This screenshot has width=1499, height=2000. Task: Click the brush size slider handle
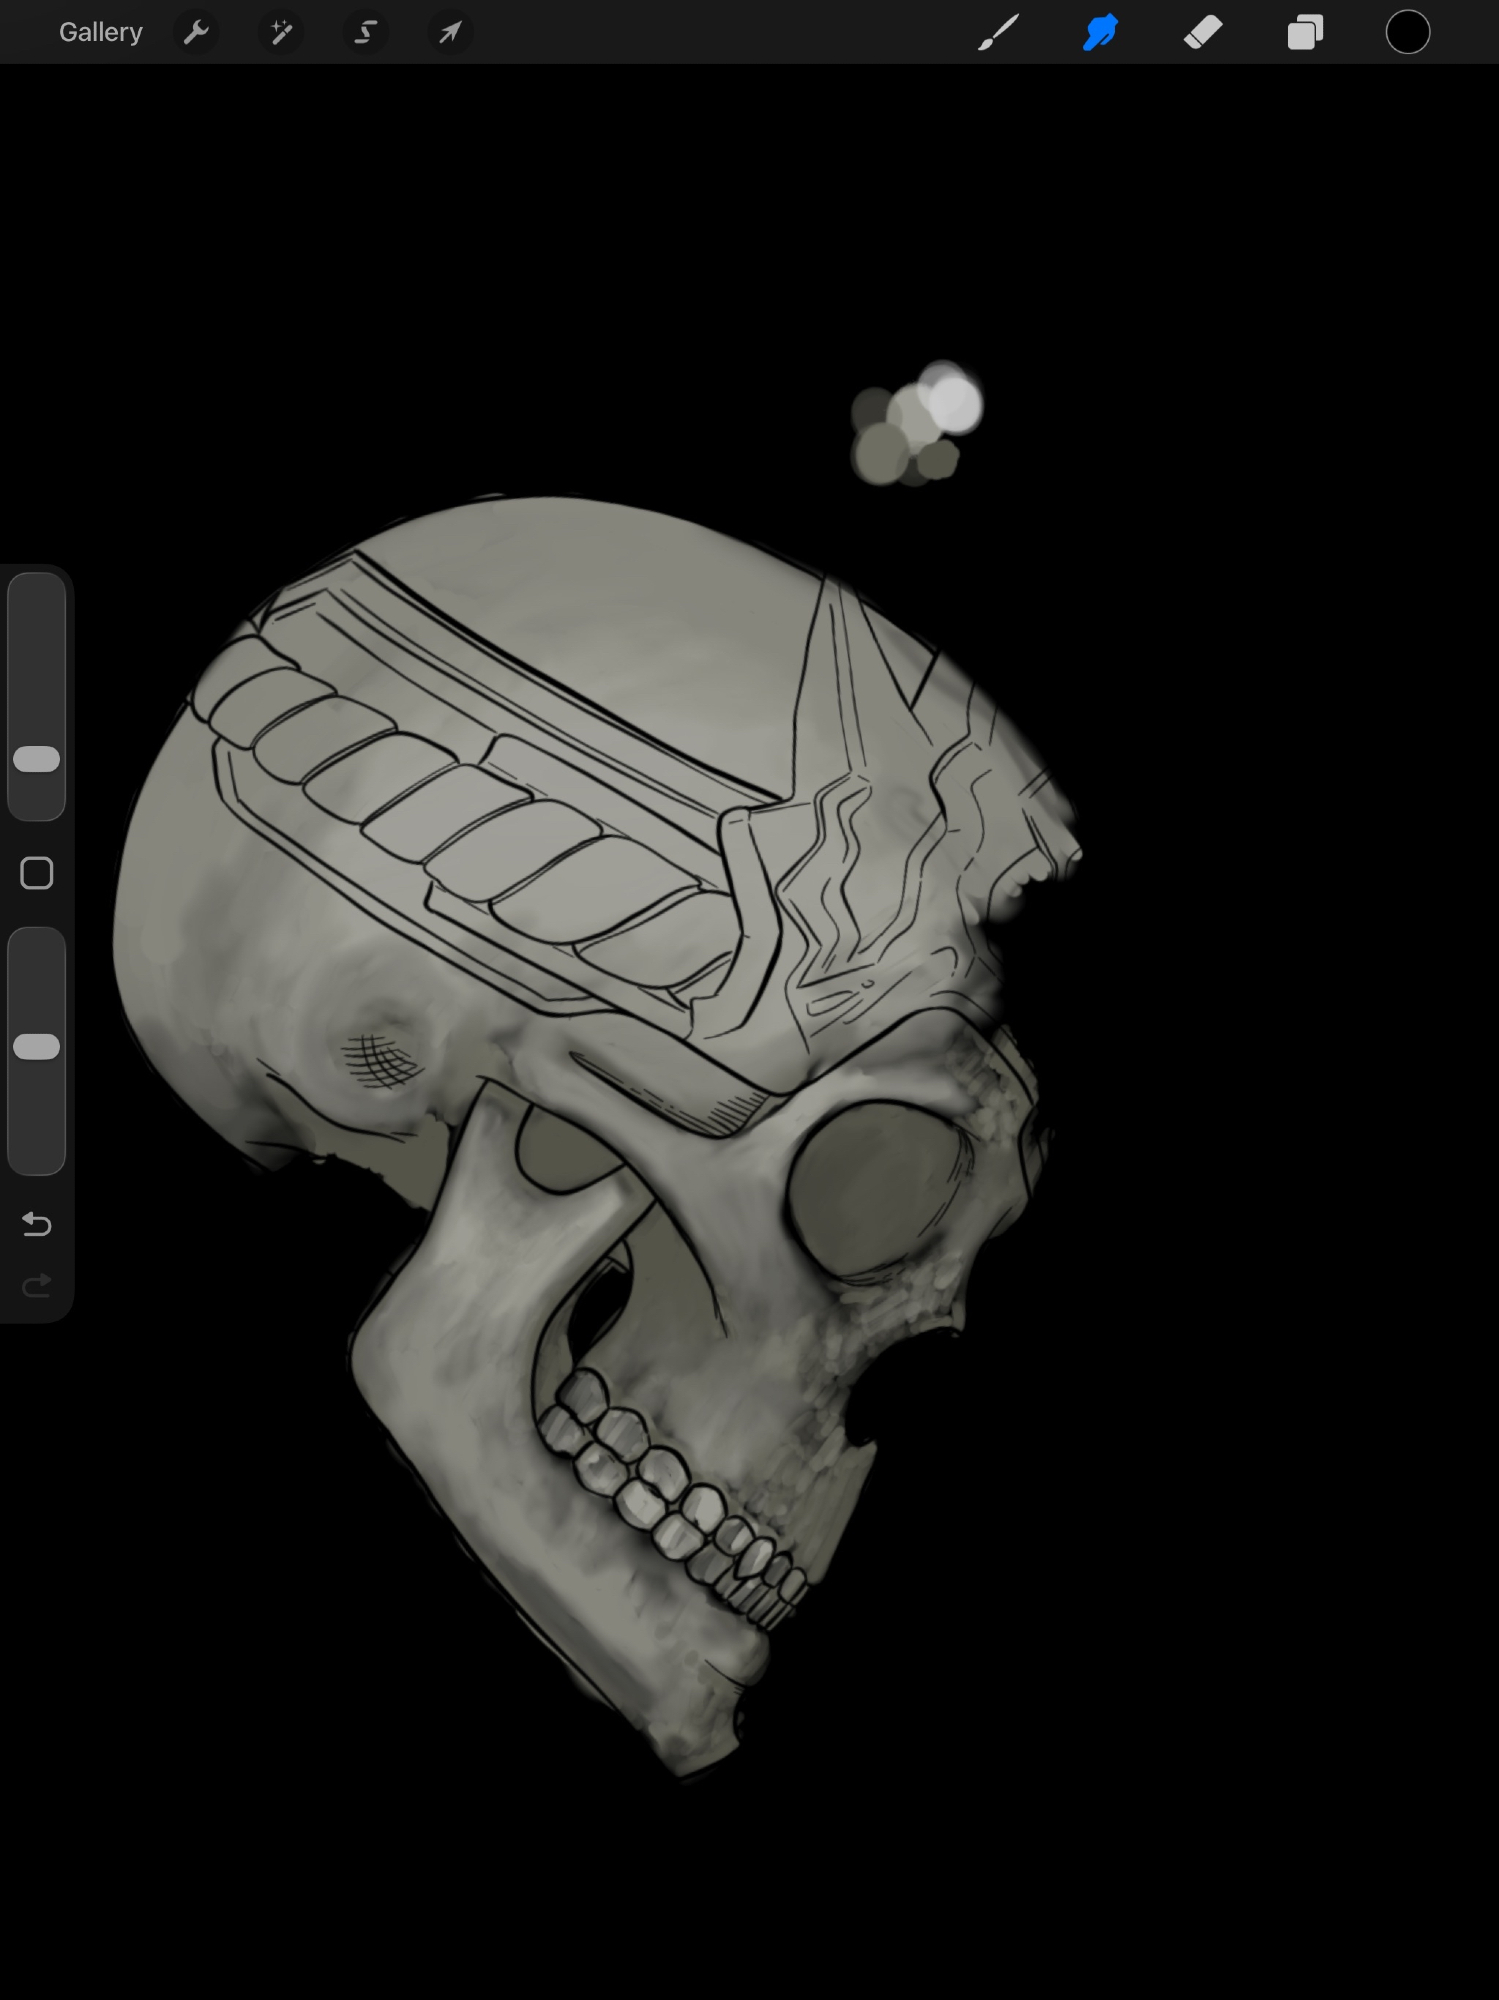37,759
